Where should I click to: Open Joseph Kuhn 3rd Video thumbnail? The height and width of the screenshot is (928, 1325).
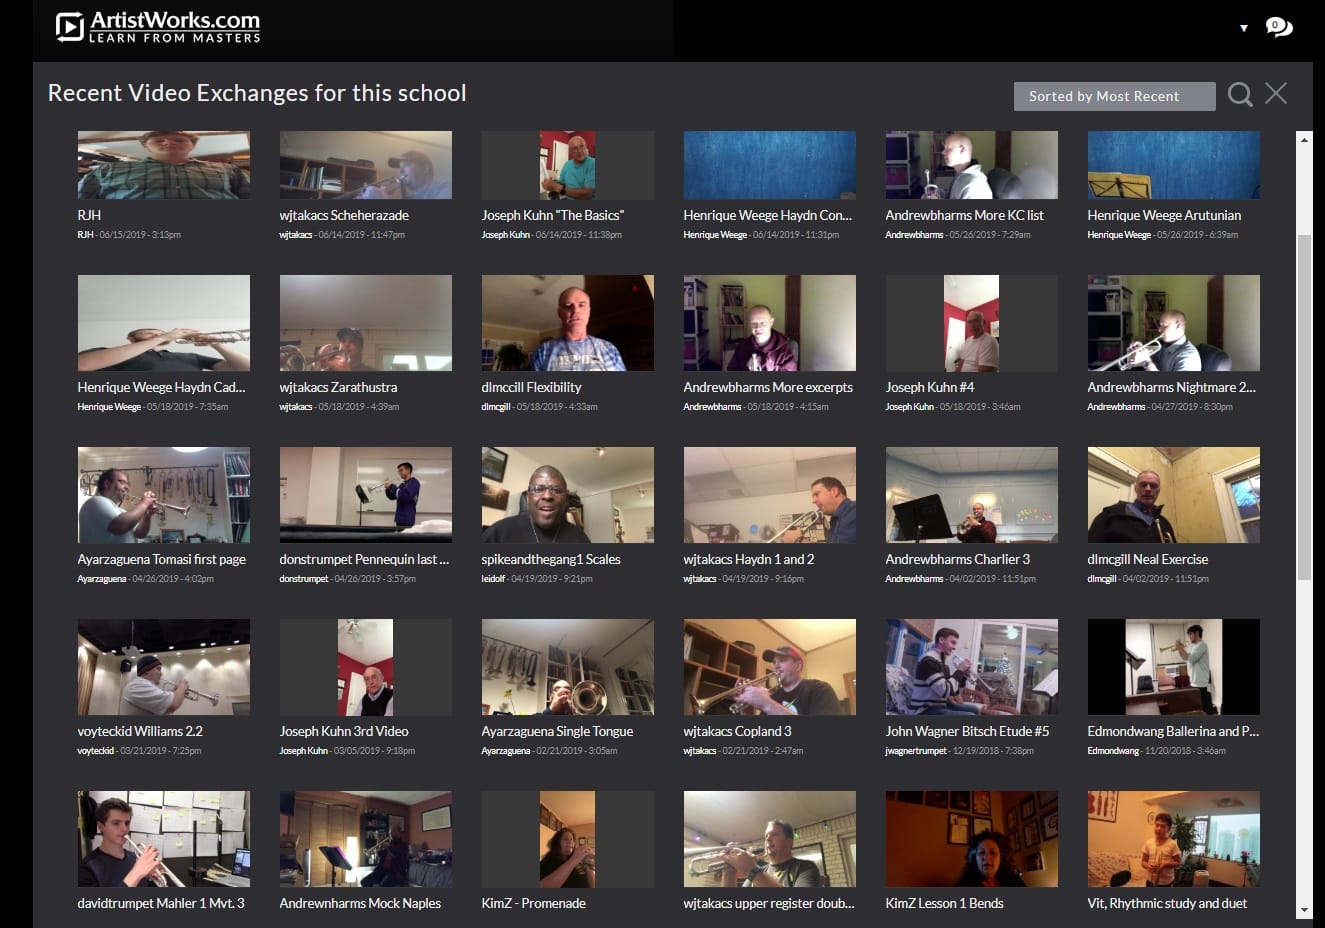pos(366,667)
